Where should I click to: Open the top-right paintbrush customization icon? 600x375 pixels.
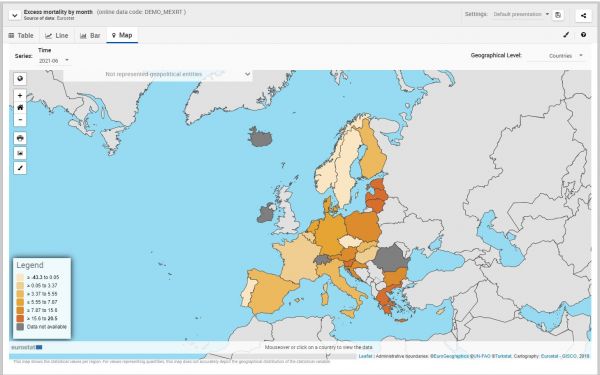point(566,35)
